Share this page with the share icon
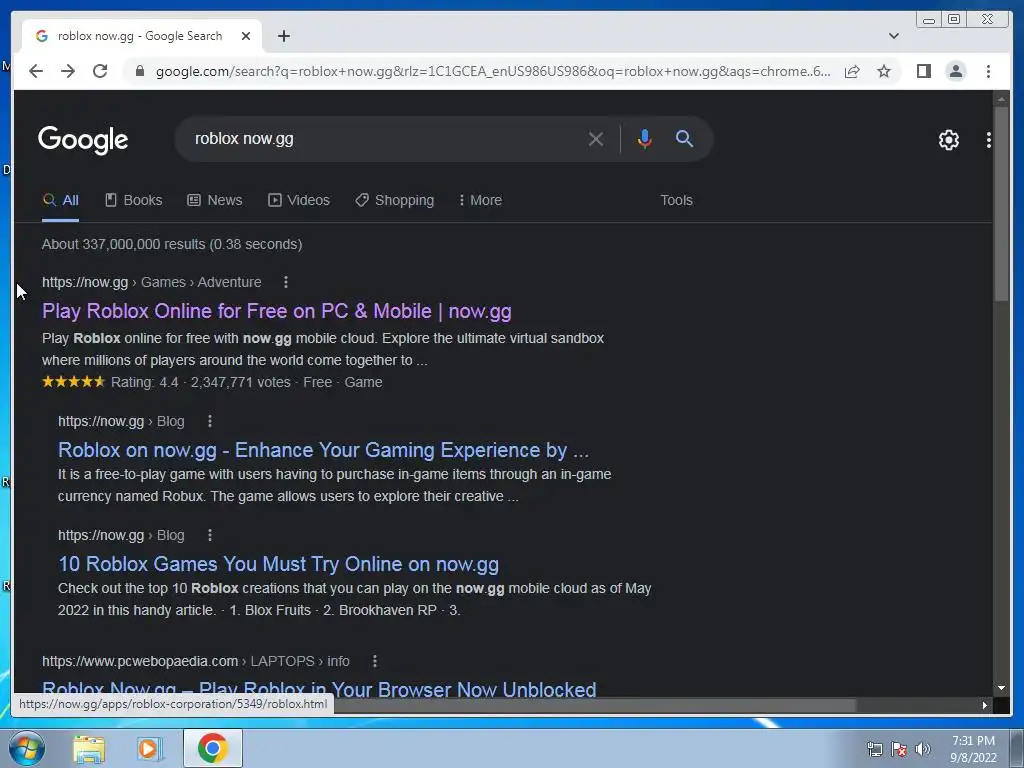This screenshot has height=768, width=1024. pyautogui.click(x=852, y=71)
